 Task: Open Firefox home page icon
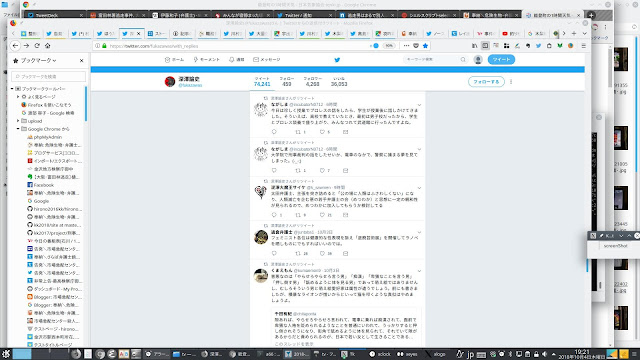click(x=48, y=46)
